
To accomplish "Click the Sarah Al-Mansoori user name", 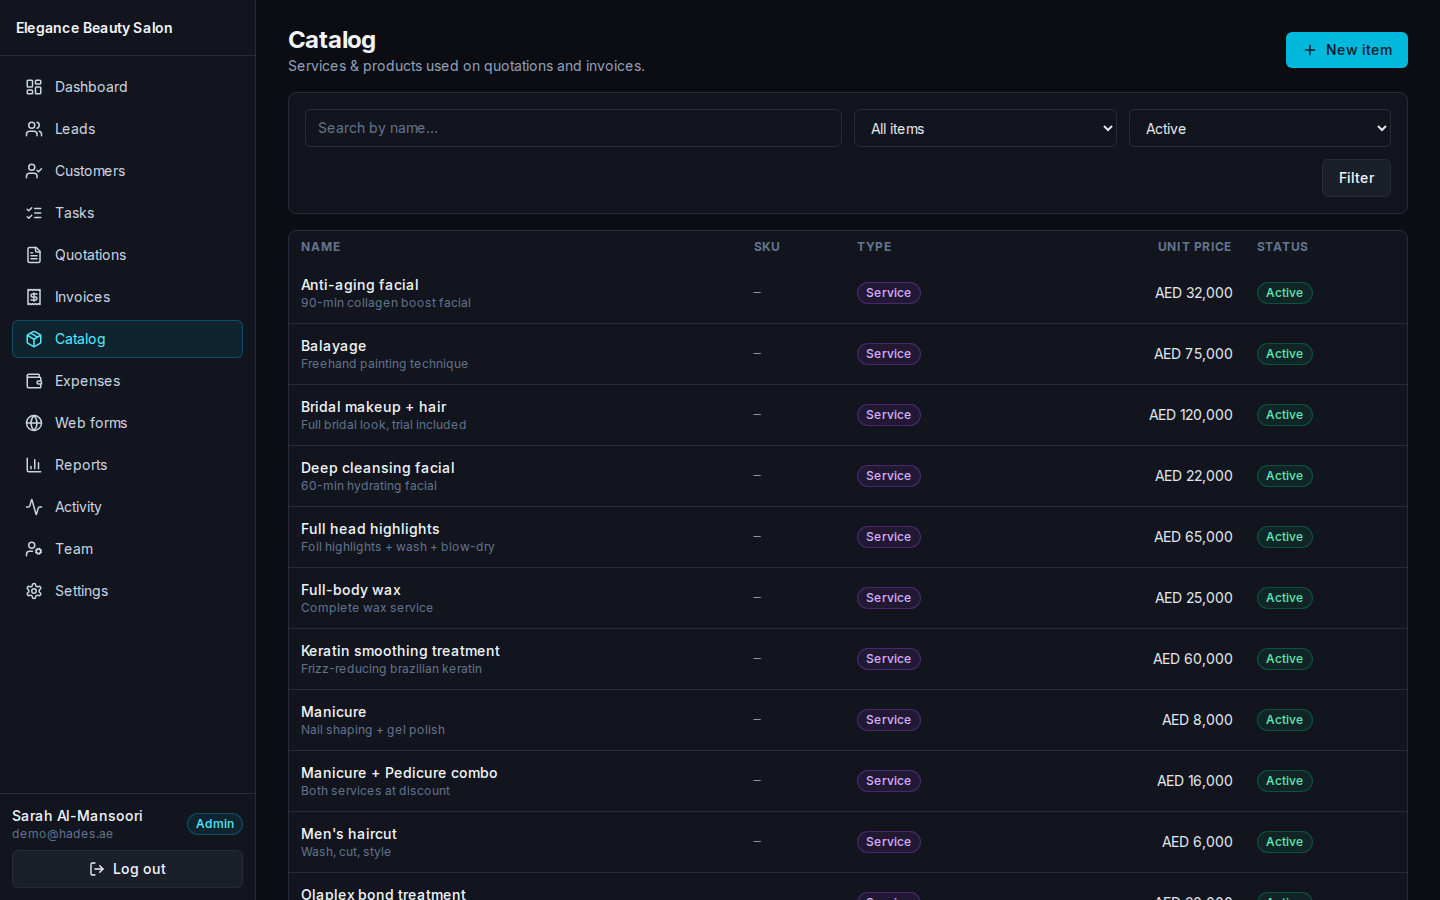I will coord(77,816).
